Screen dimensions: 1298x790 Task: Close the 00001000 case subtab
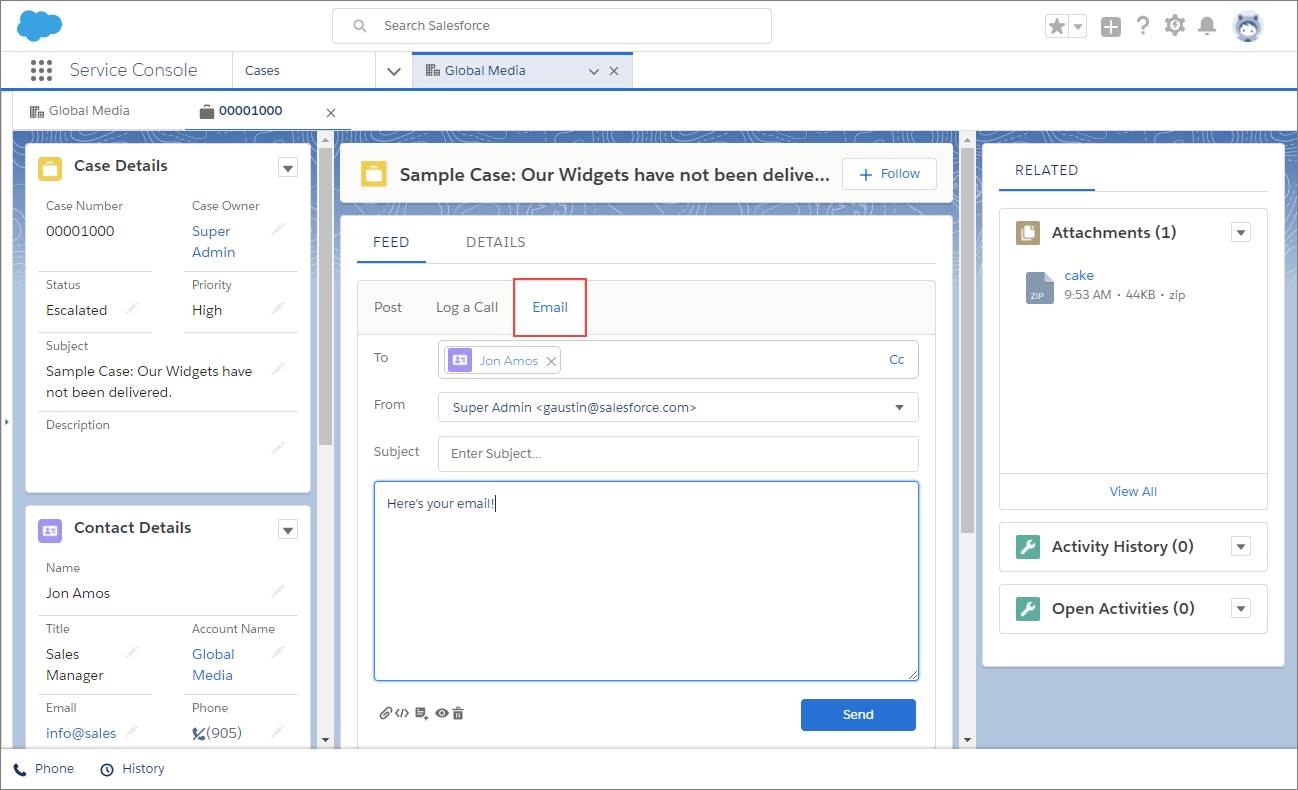tap(331, 113)
